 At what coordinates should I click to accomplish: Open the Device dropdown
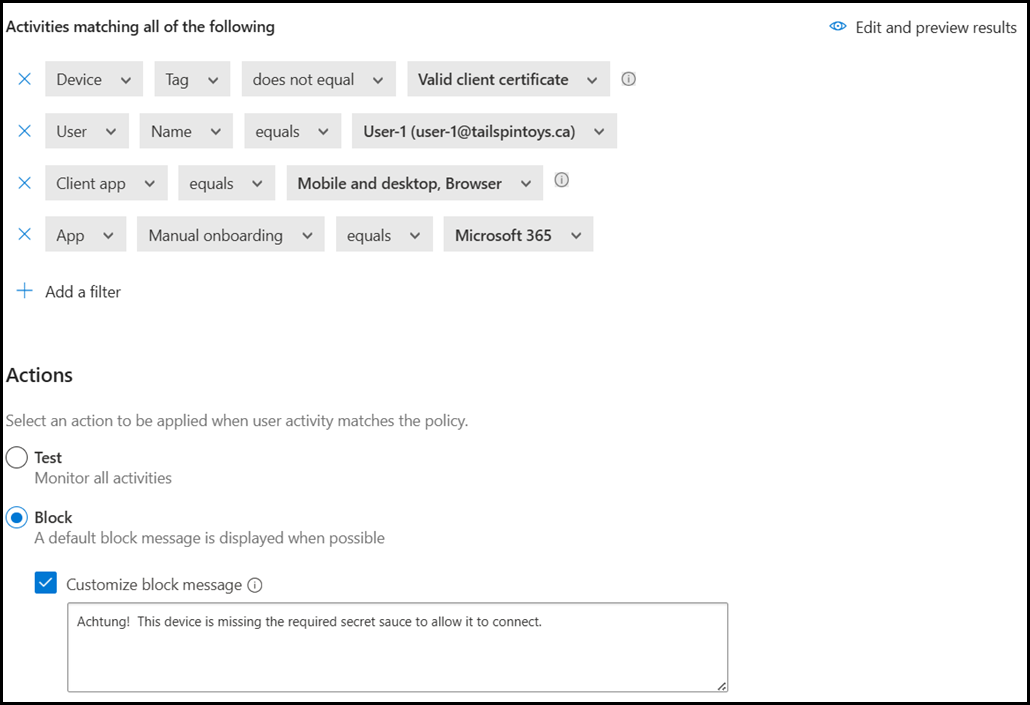[94, 79]
